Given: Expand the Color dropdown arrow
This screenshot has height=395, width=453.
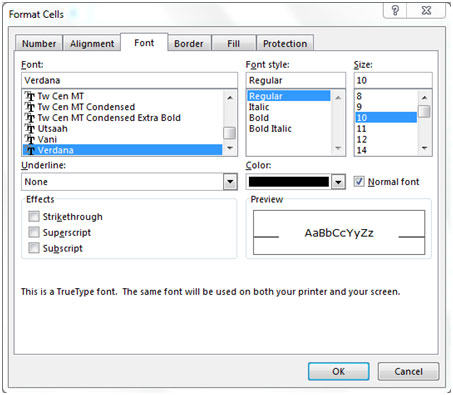Looking at the screenshot, I should [x=338, y=182].
